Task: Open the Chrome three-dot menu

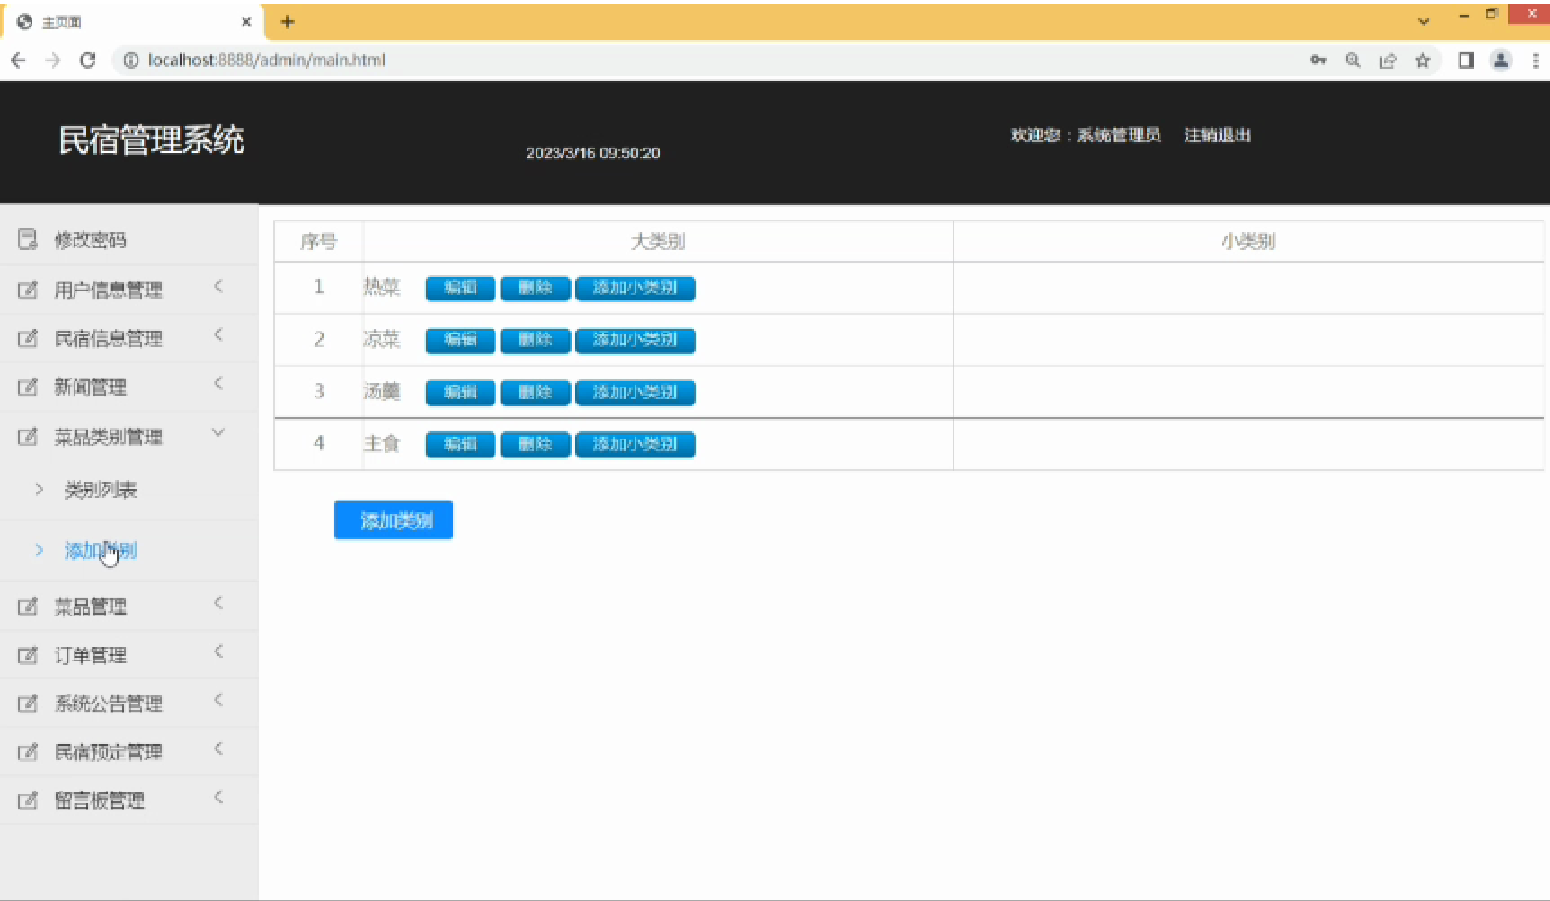Action: [1536, 60]
